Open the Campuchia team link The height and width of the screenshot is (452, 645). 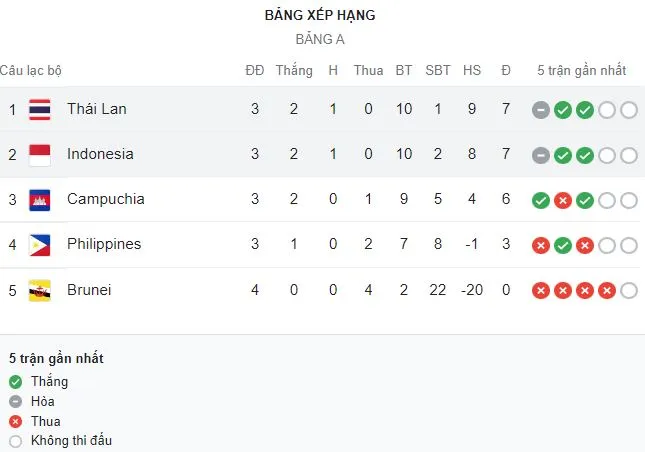(x=105, y=199)
